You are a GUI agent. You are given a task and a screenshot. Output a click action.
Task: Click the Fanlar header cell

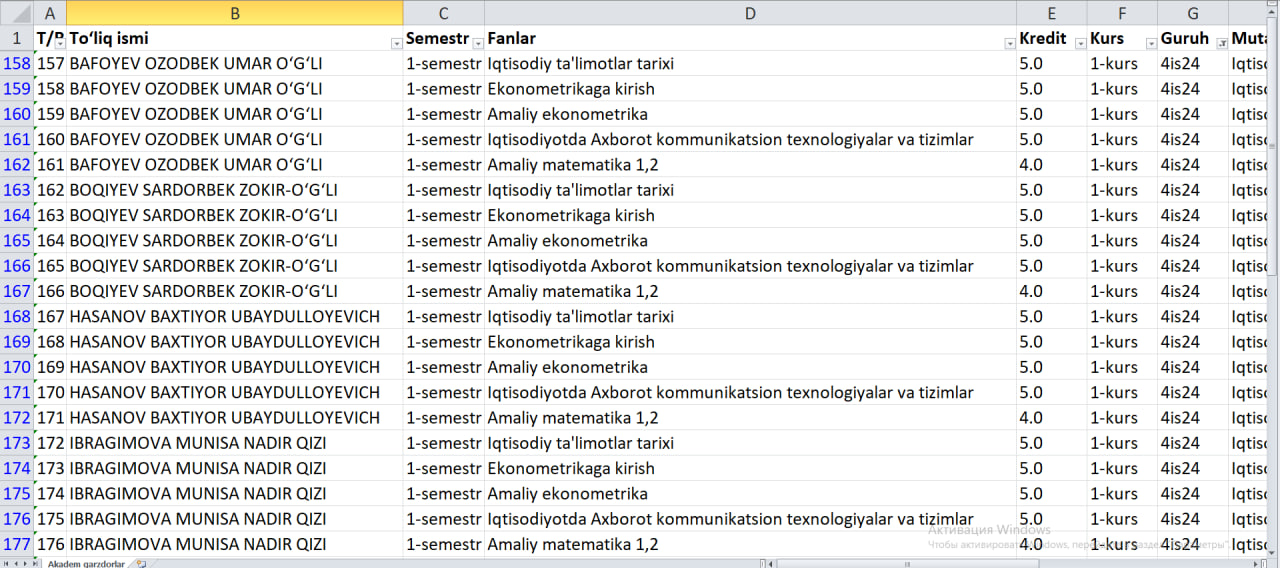point(750,38)
